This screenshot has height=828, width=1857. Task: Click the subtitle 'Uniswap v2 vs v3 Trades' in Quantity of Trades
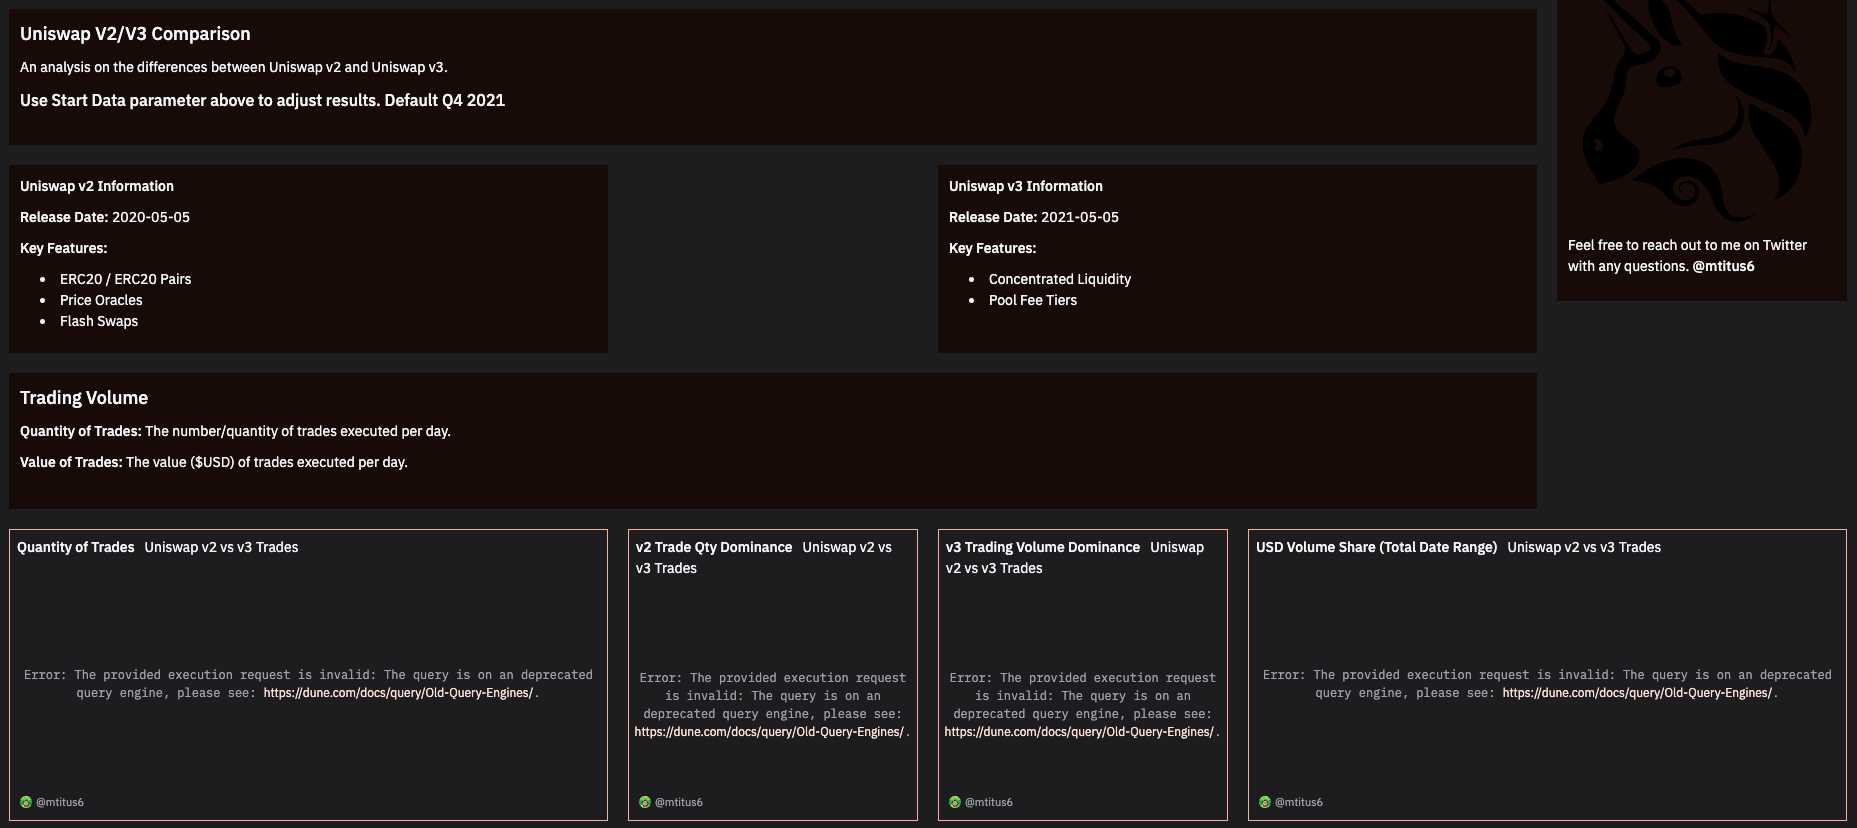pos(221,547)
